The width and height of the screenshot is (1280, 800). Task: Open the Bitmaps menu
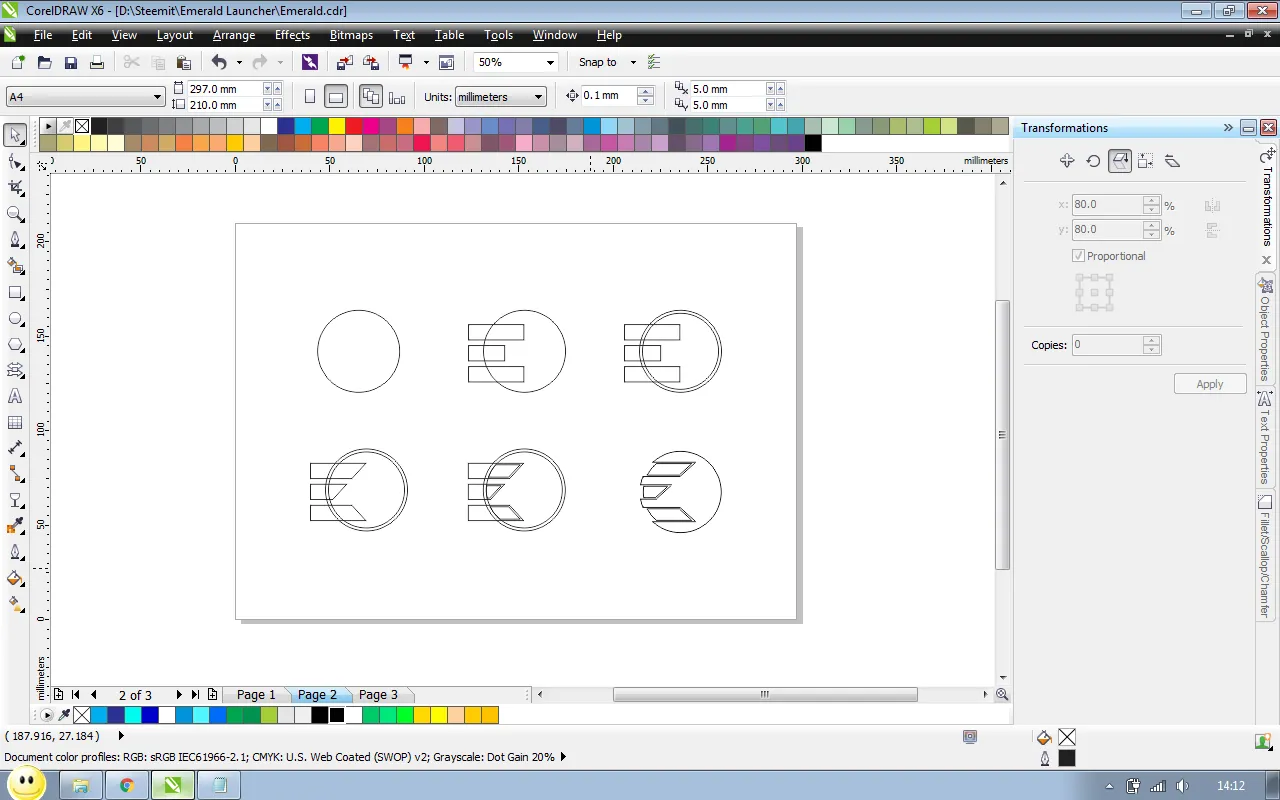pyautogui.click(x=351, y=35)
